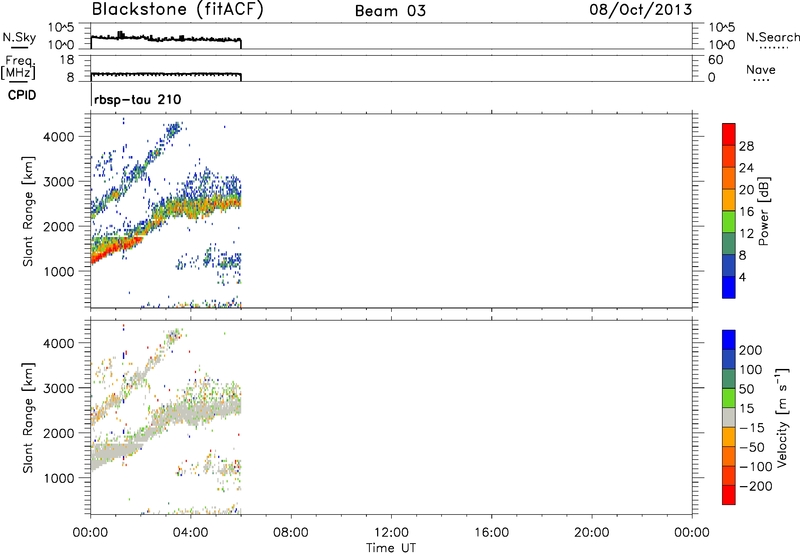800x554 pixels.
Task: Click the '60' tick on Nave axis
Action: [x=715, y=60]
